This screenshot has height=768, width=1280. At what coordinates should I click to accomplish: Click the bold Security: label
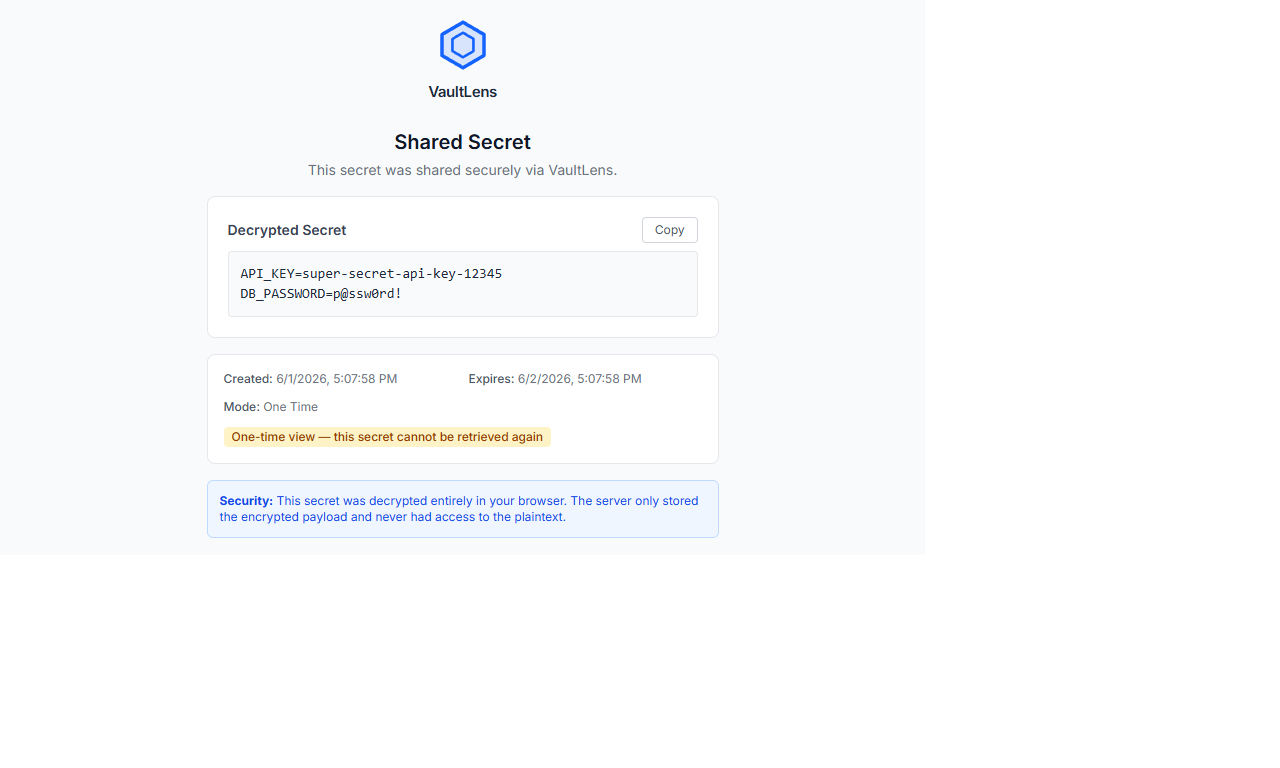point(246,501)
